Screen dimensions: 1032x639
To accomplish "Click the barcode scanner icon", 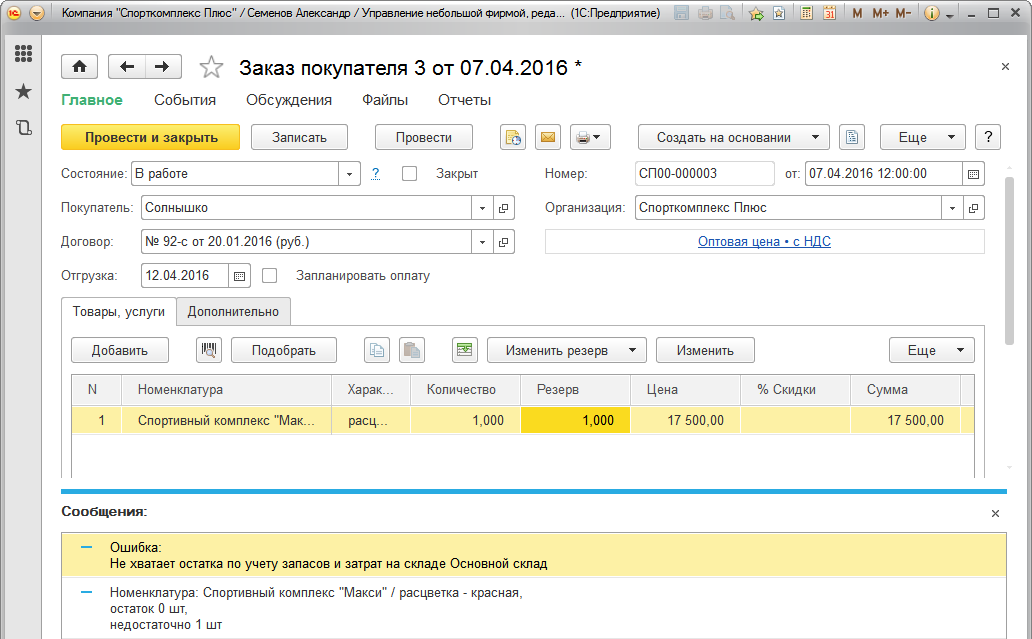I will click(x=209, y=350).
